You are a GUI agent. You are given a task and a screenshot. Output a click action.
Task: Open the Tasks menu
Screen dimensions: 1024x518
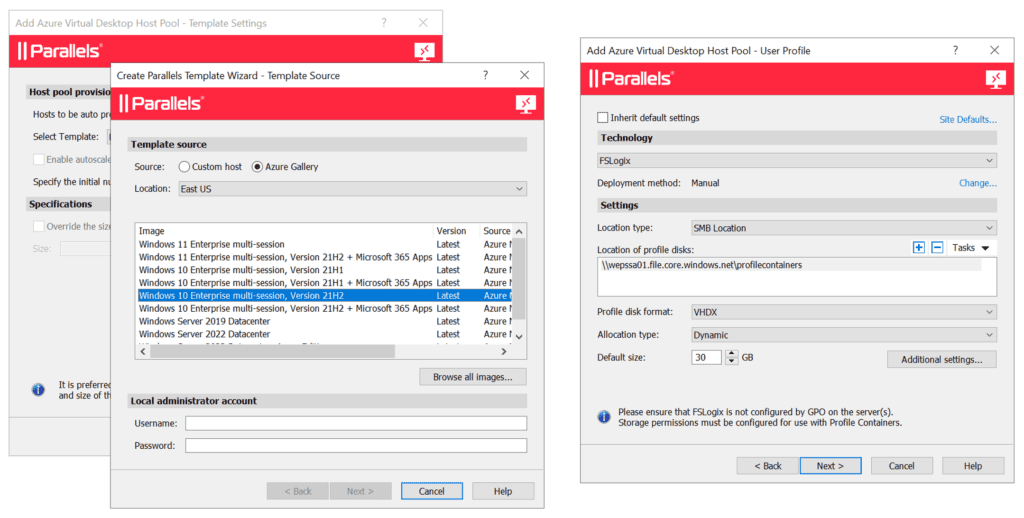point(970,247)
